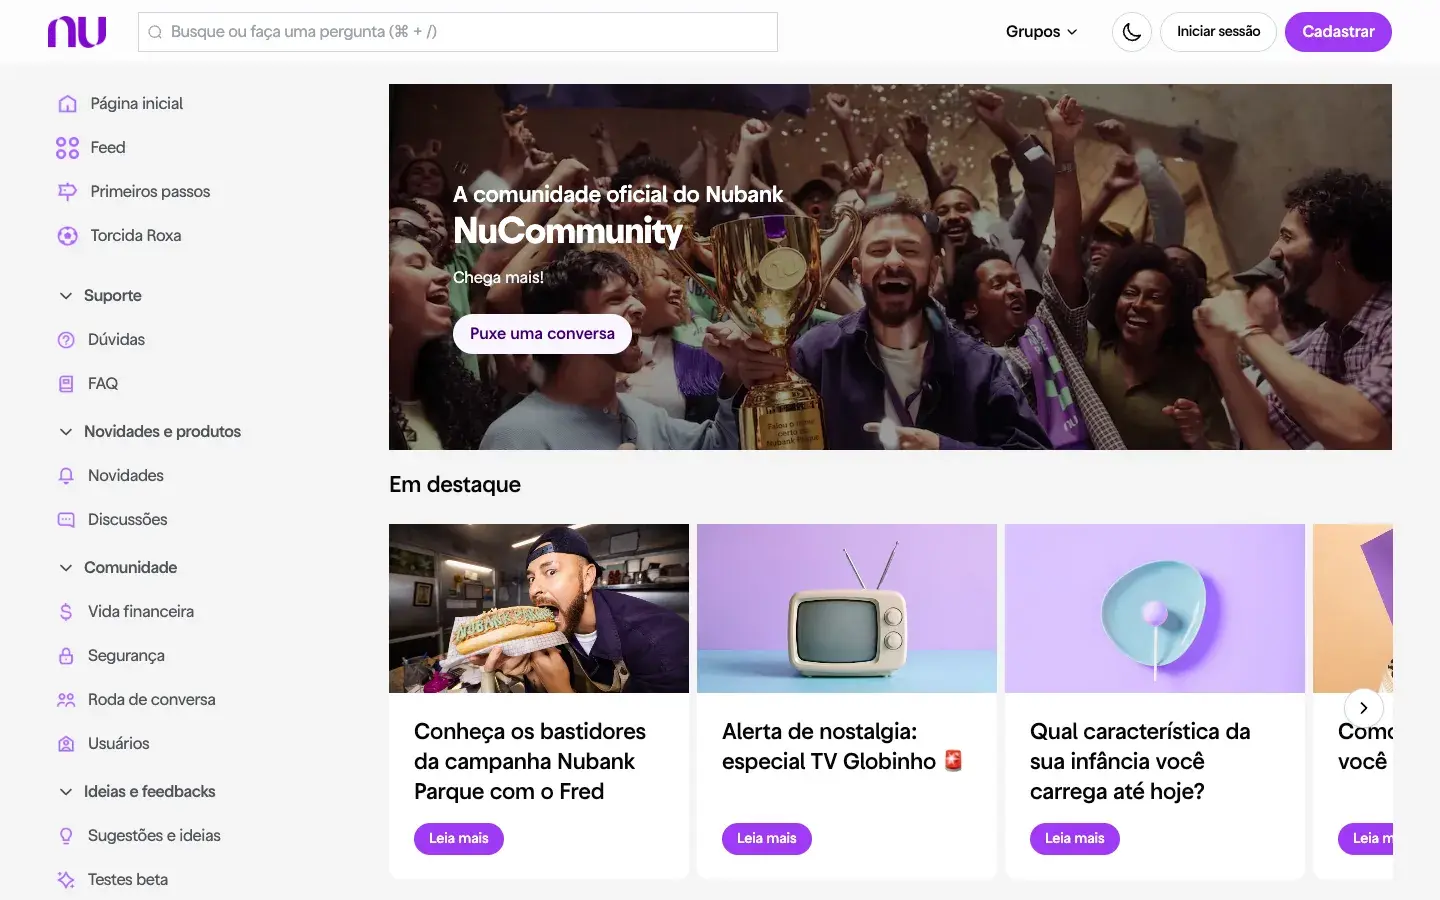Screen dimensions: 1440x900
Task: Click Leia mais on TV Globinho card
Action: [767, 838]
